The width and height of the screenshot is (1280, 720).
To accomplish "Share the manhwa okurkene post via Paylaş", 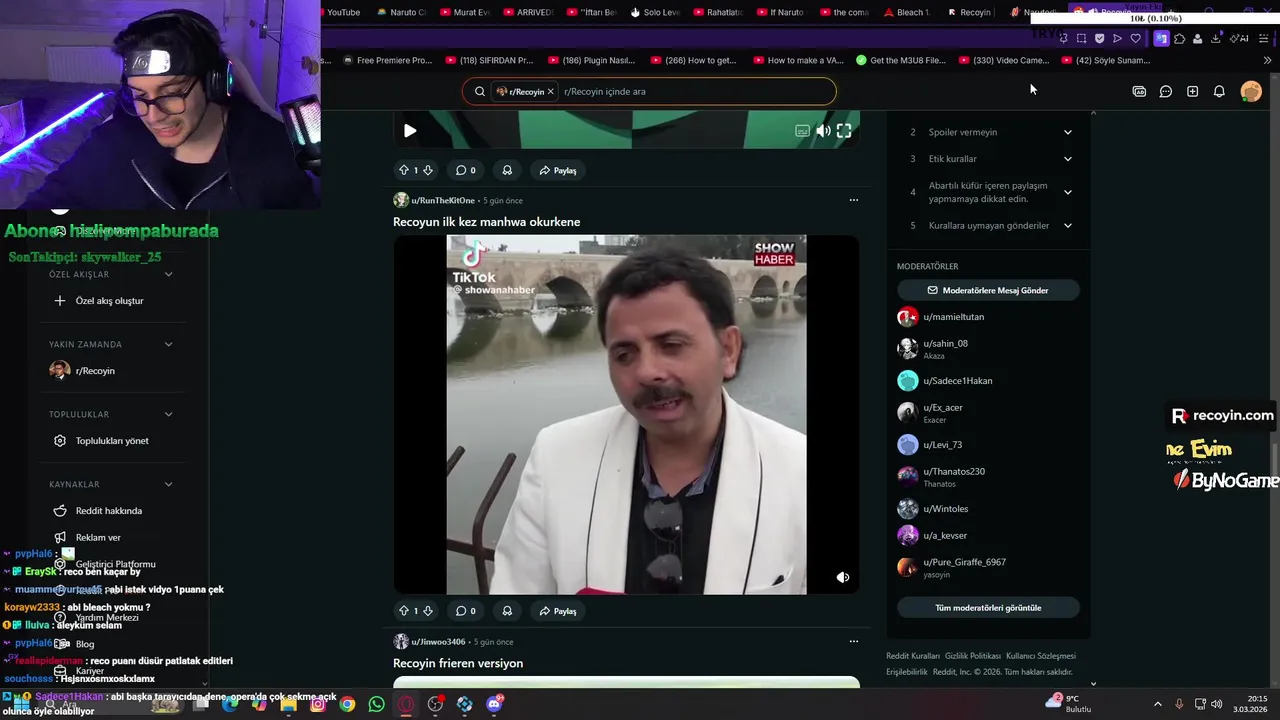I will coord(558,611).
